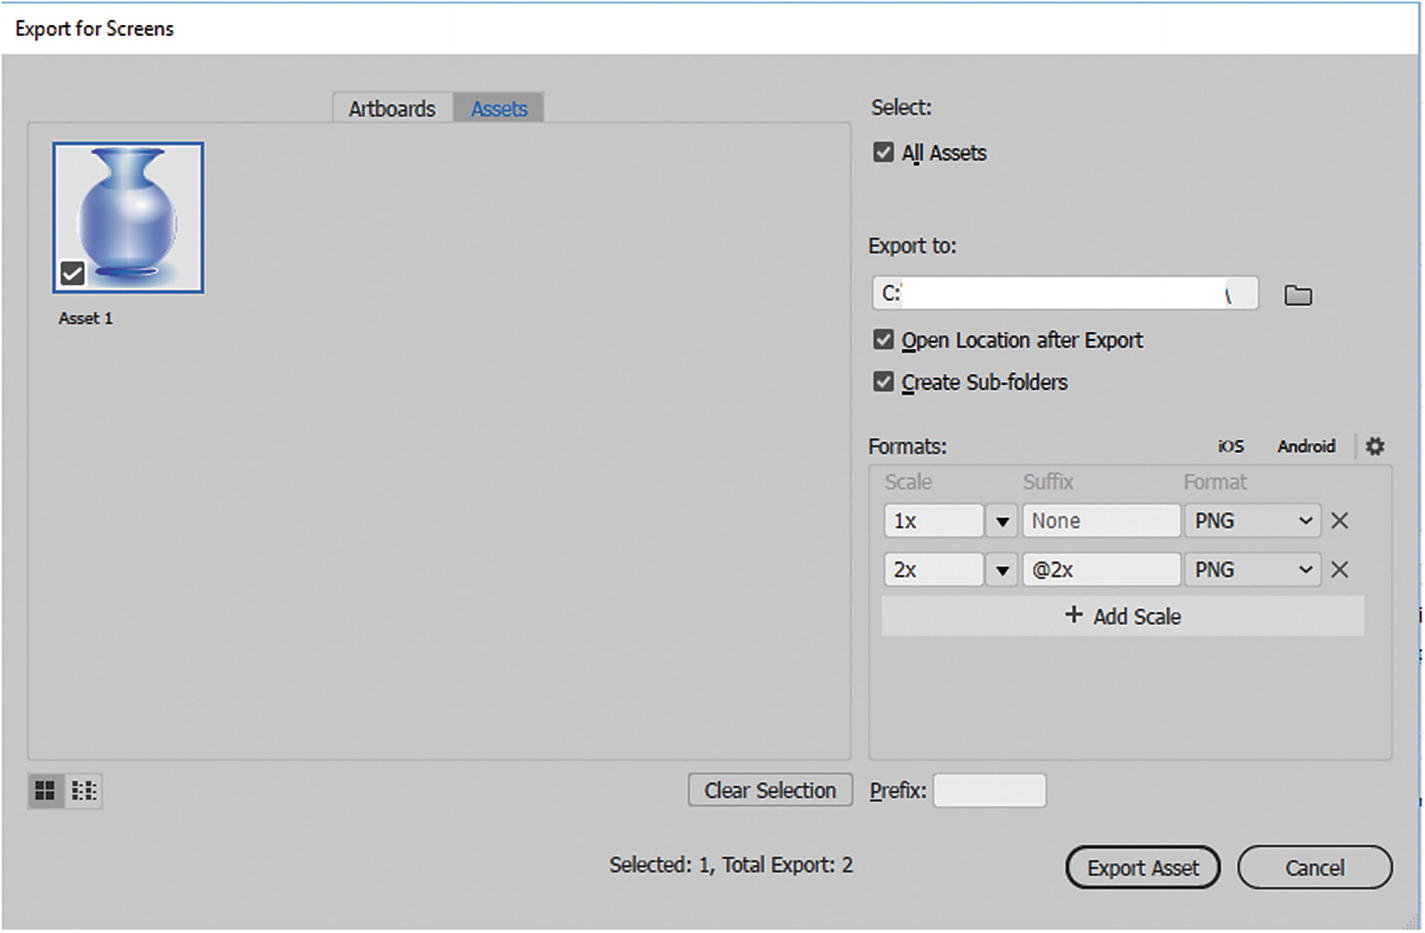Select the Assets tab
Image resolution: width=1425 pixels, height=933 pixels.
pos(499,108)
